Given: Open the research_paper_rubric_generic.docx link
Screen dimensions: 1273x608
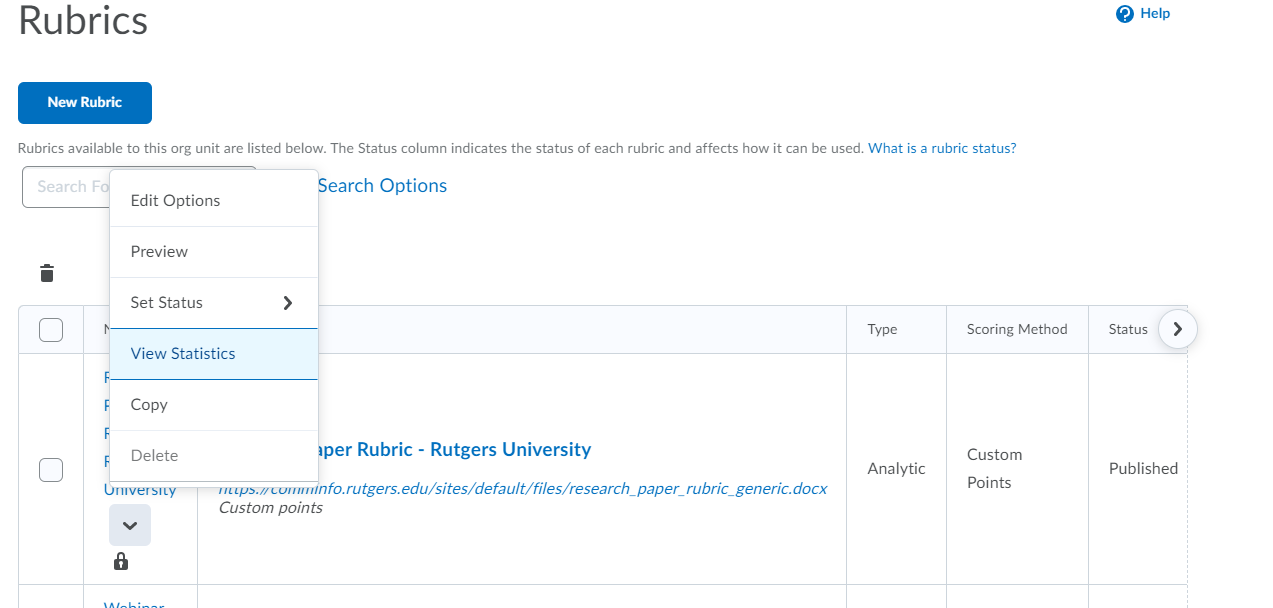Looking at the screenshot, I should (522, 488).
